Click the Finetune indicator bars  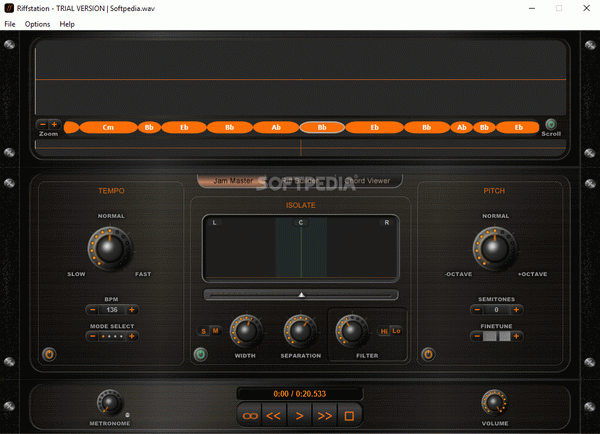496,336
